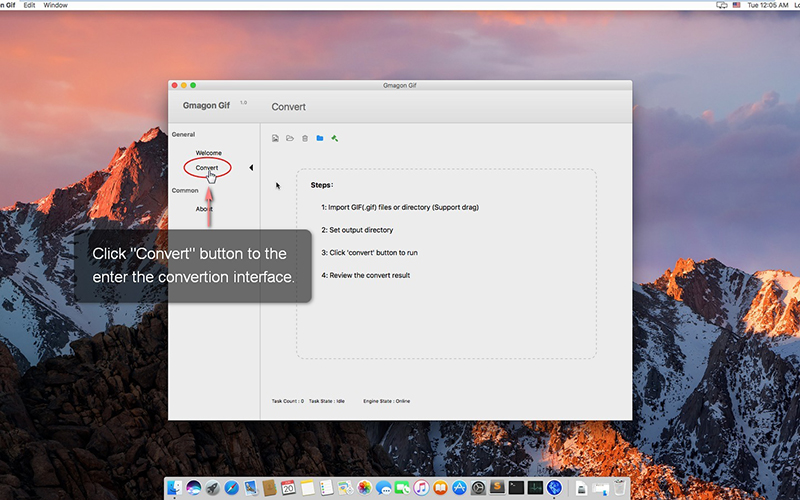This screenshot has height=500, width=800.
Task: Open iTunes from the dock
Action: point(421,488)
